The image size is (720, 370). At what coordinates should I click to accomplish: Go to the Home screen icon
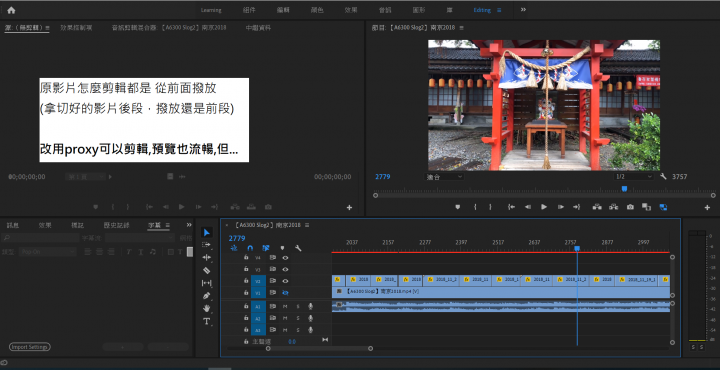tap(11, 10)
